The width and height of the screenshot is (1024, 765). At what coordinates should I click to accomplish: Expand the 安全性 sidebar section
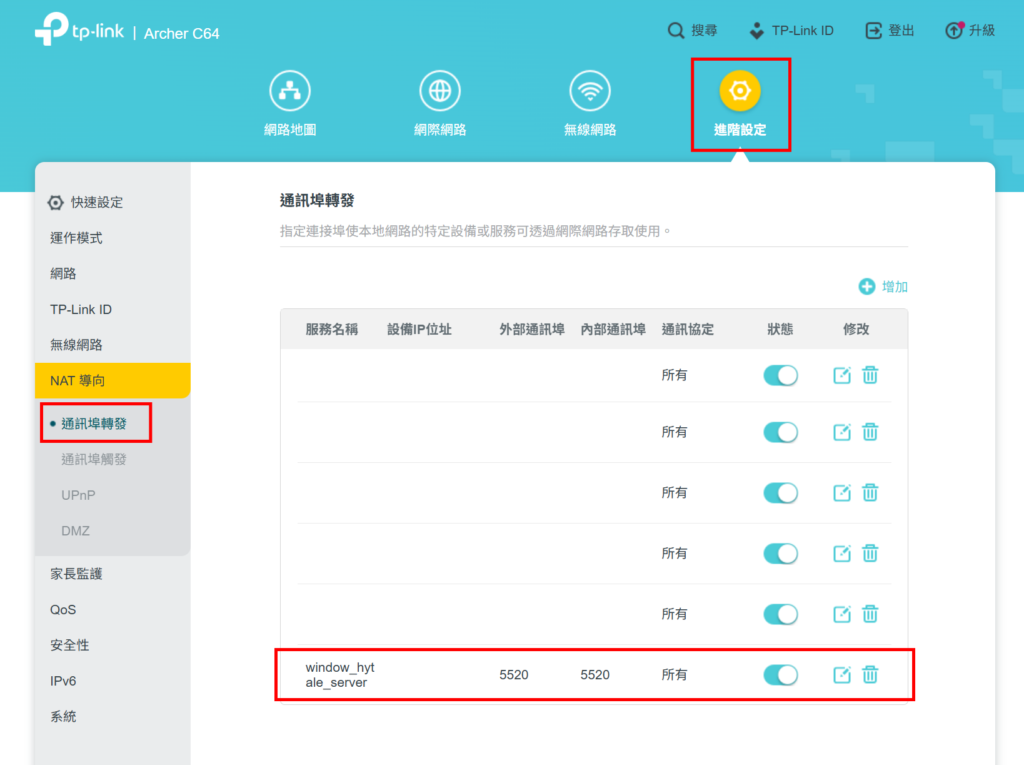(70, 645)
